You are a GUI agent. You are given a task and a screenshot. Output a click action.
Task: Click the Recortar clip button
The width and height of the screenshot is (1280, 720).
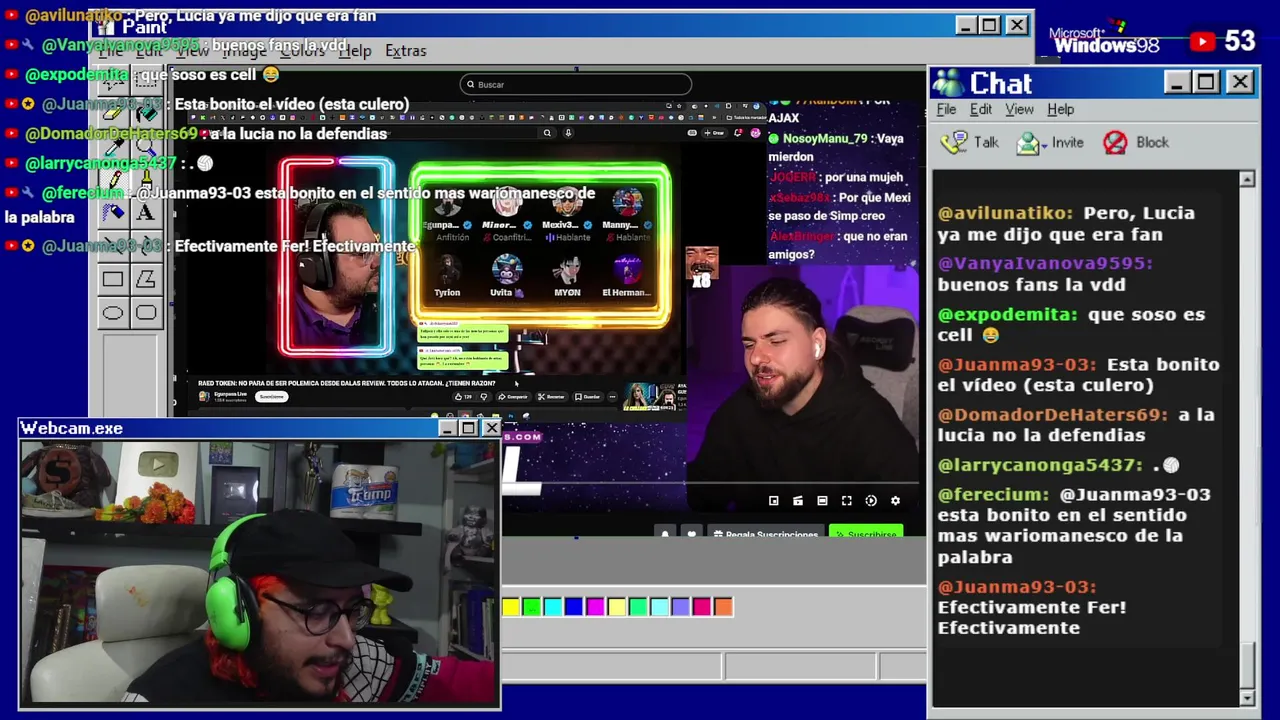point(552,397)
